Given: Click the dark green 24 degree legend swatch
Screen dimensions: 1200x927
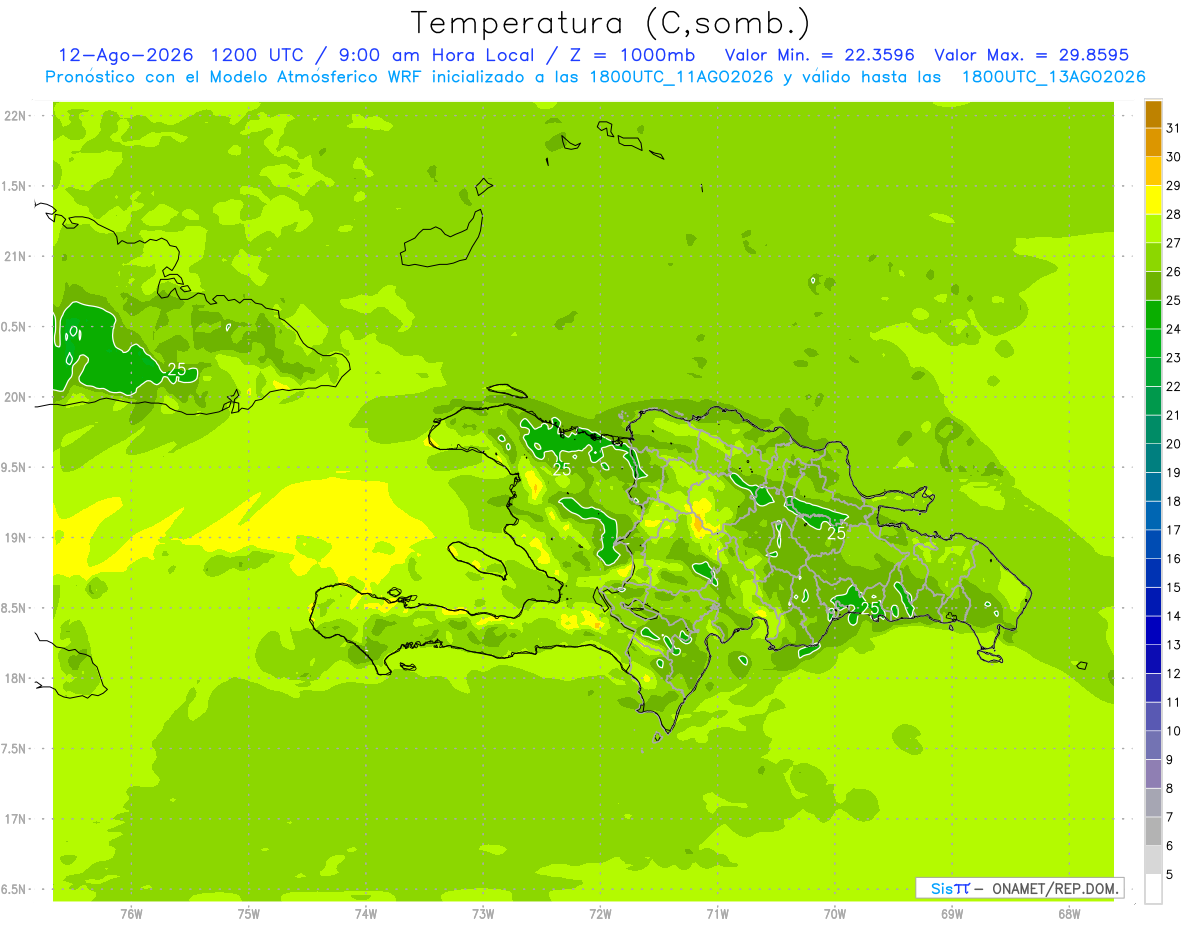Looking at the screenshot, I should 1153,315.
